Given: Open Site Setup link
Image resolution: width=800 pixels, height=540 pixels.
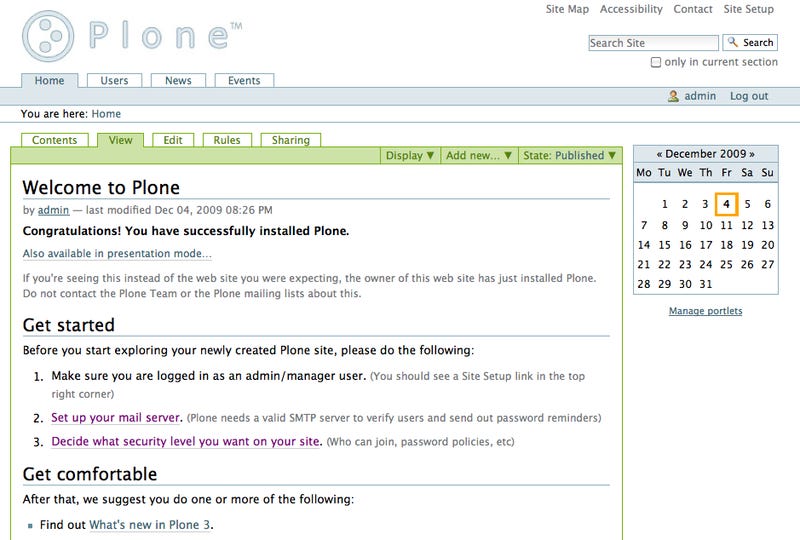Looking at the screenshot, I should tap(748, 9).
